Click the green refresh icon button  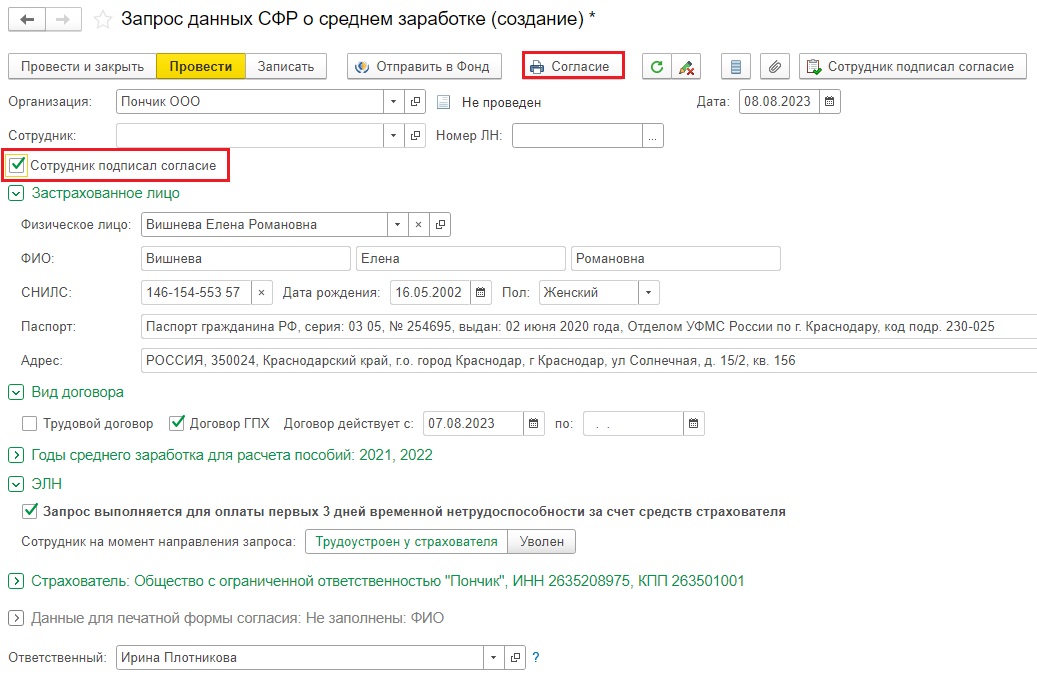pyautogui.click(x=657, y=67)
